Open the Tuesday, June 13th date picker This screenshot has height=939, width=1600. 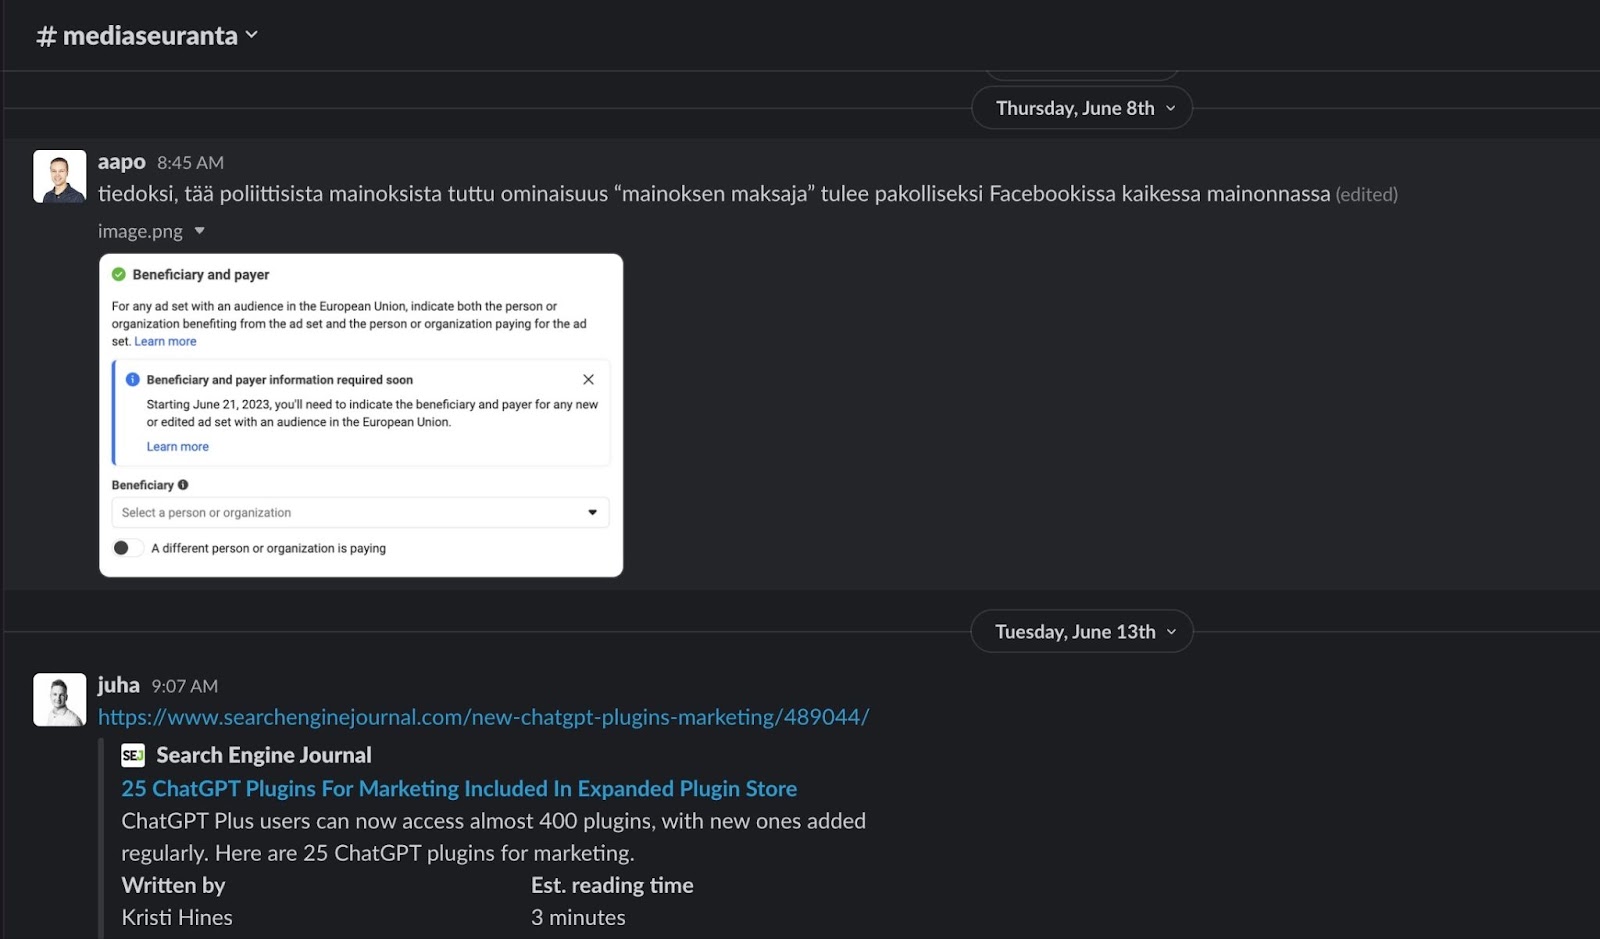[x=1081, y=632]
